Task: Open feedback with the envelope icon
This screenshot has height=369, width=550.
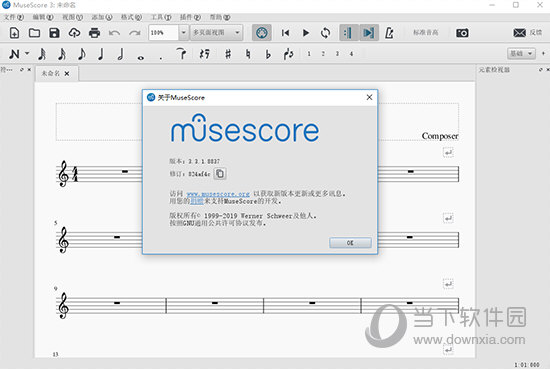Action: 519,33
